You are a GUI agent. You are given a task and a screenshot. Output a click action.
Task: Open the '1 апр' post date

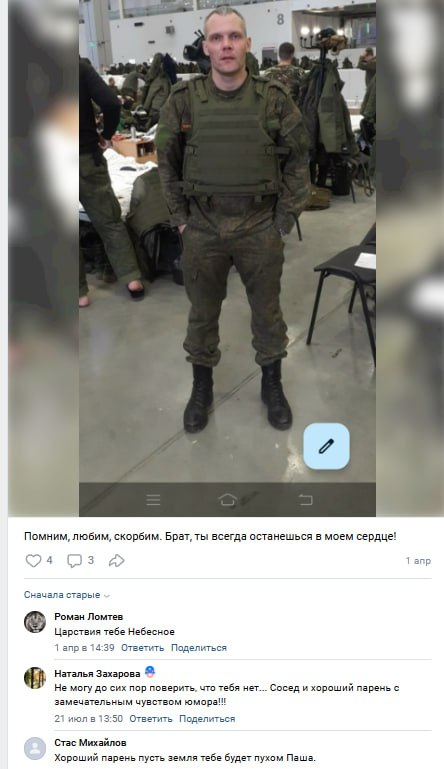coord(418,561)
